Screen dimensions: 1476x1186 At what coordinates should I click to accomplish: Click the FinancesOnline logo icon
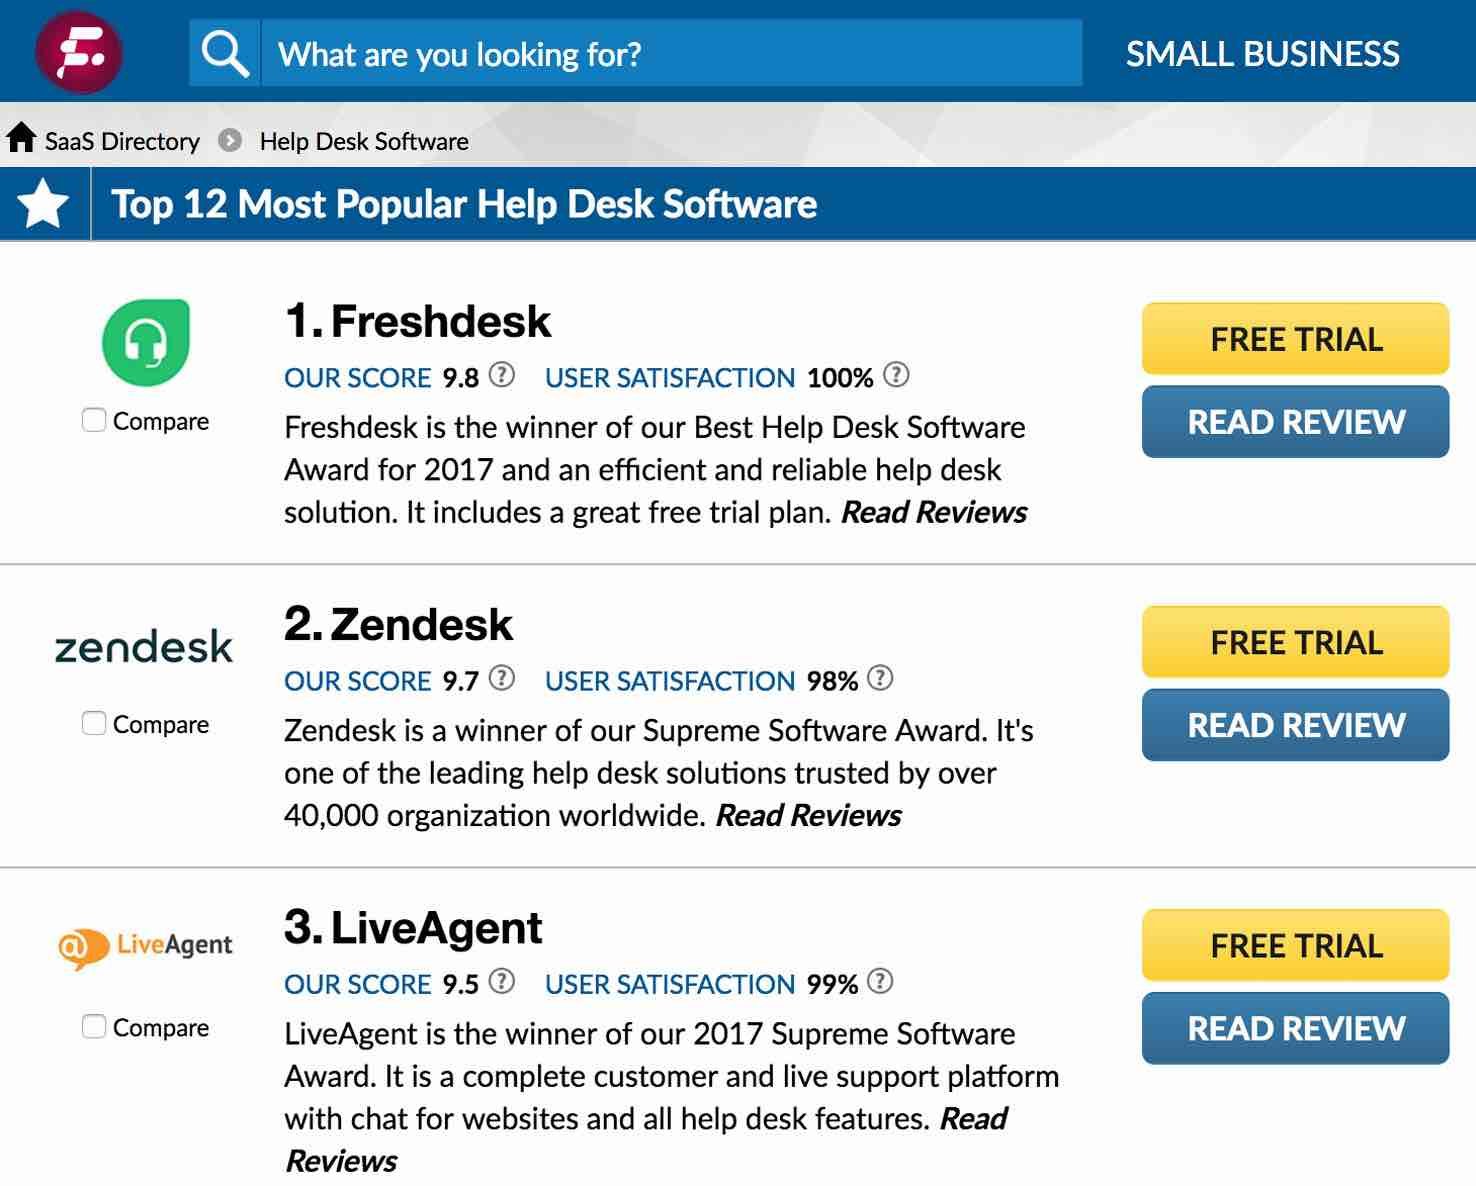click(x=79, y=52)
